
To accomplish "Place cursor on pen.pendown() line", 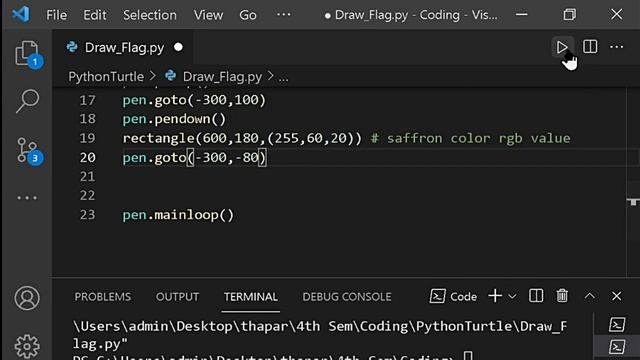I will click(x=174, y=119).
